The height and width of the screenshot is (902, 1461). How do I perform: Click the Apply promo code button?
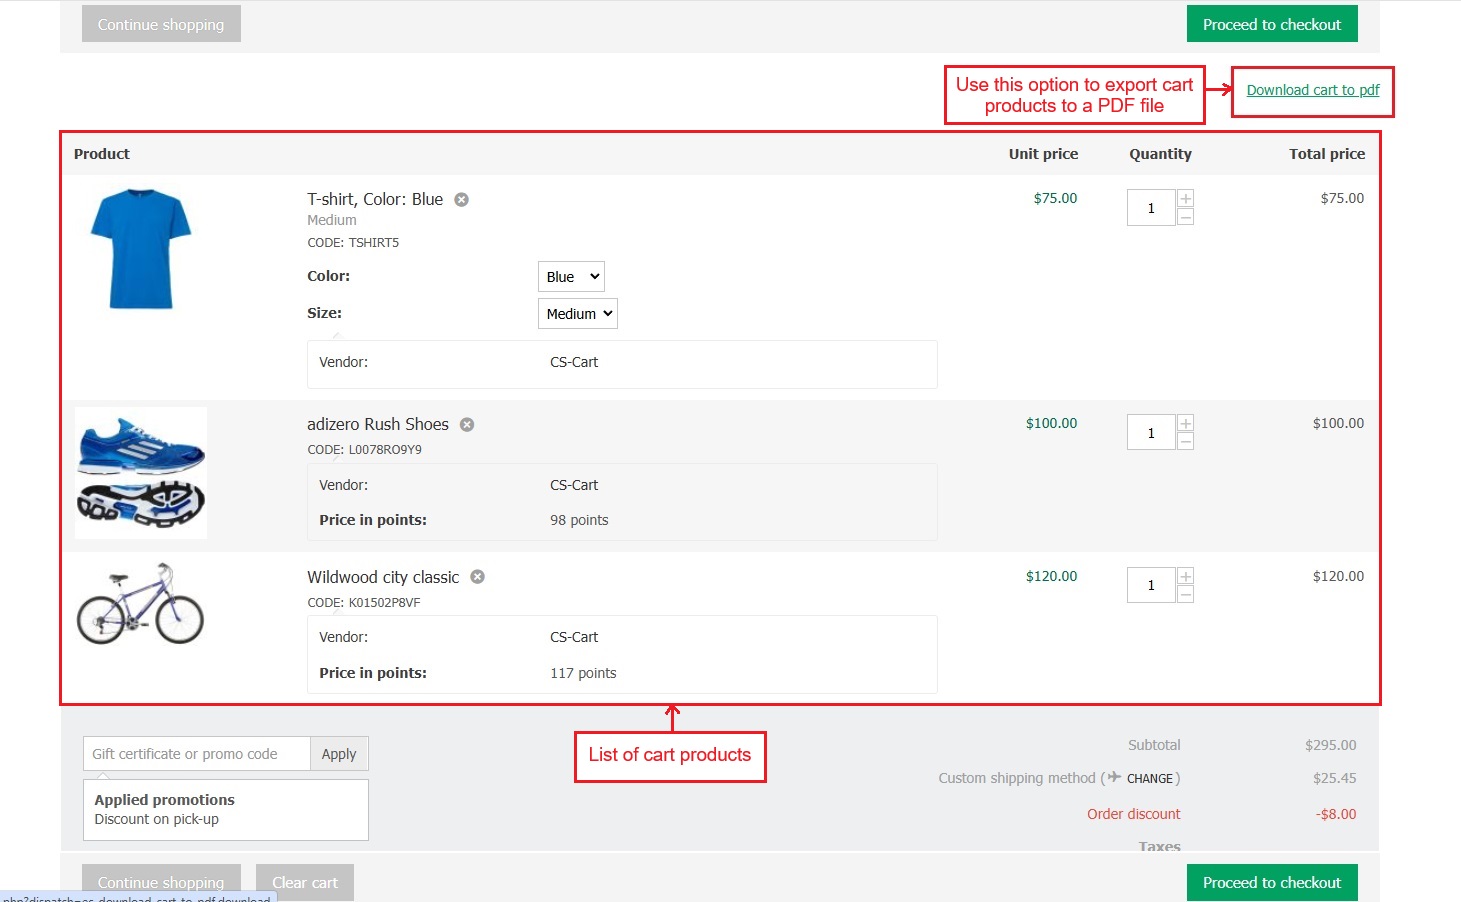(339, 754)
